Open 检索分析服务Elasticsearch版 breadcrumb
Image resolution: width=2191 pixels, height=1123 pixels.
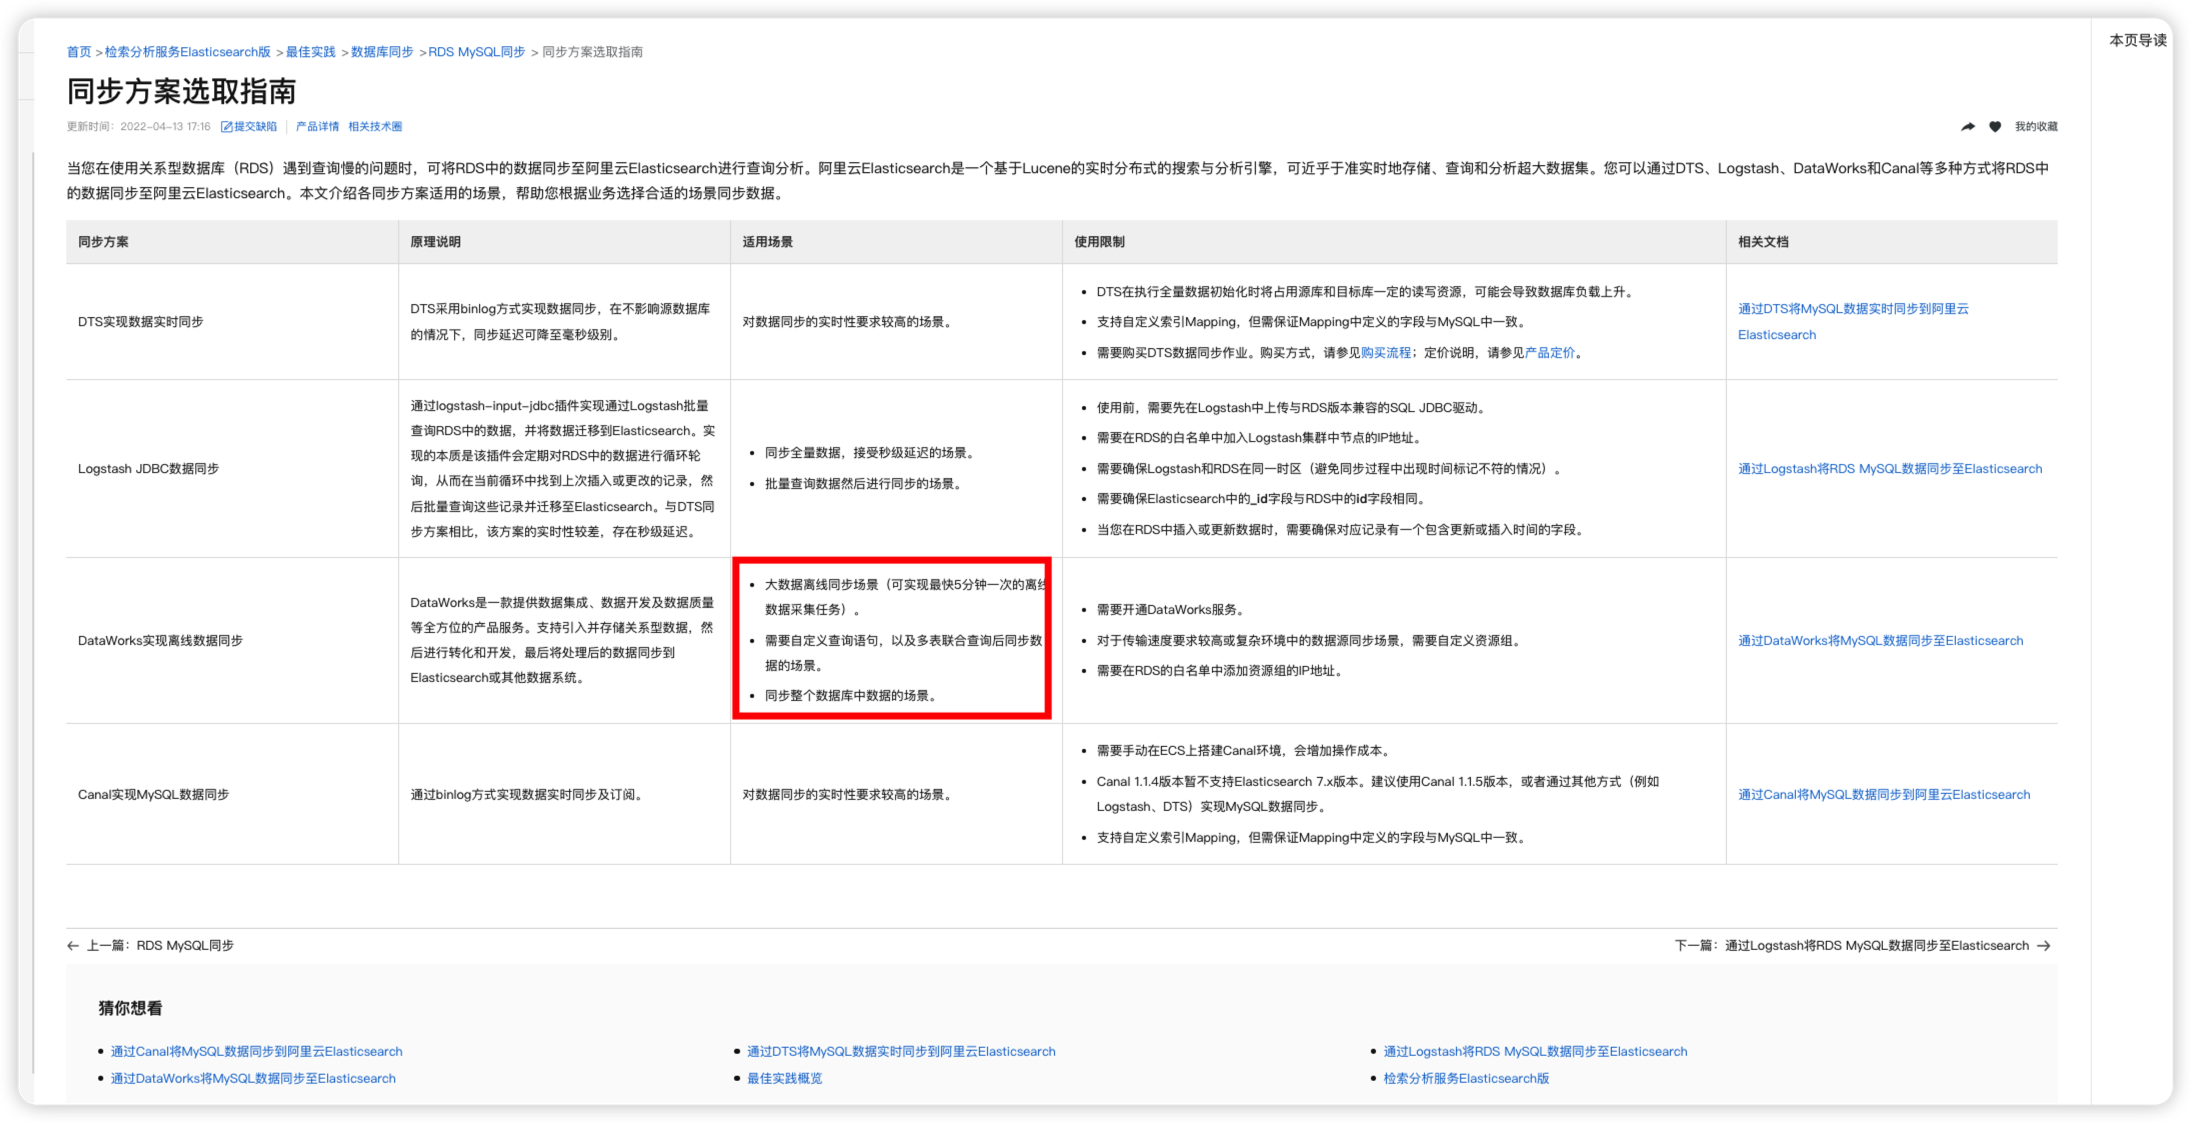[x=188, y=52]
